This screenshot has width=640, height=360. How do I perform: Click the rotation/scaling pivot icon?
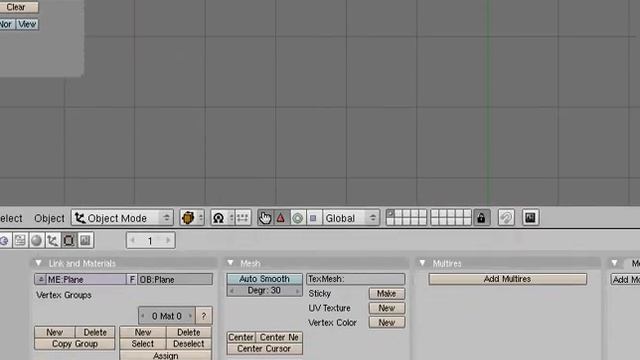(219, 218)
